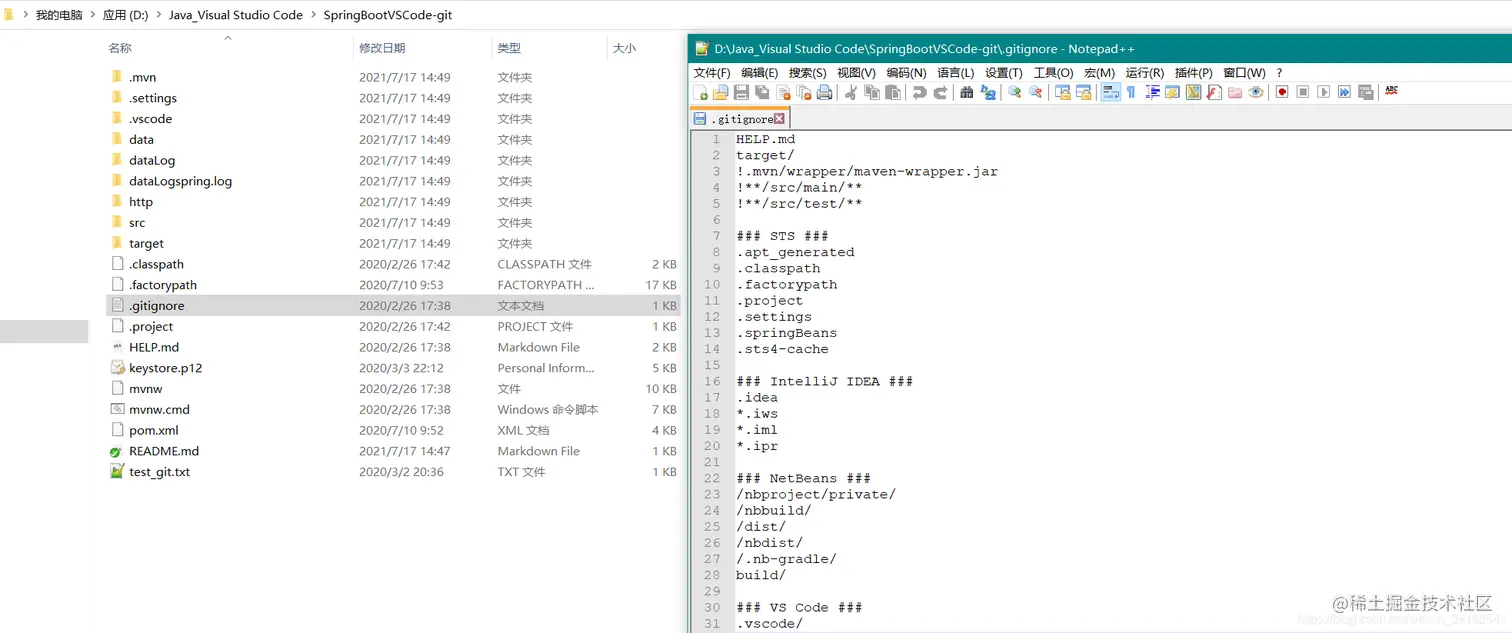
Task: Click the Print toolbar icon in Notepad++
Action: click(x=824, y=92)
